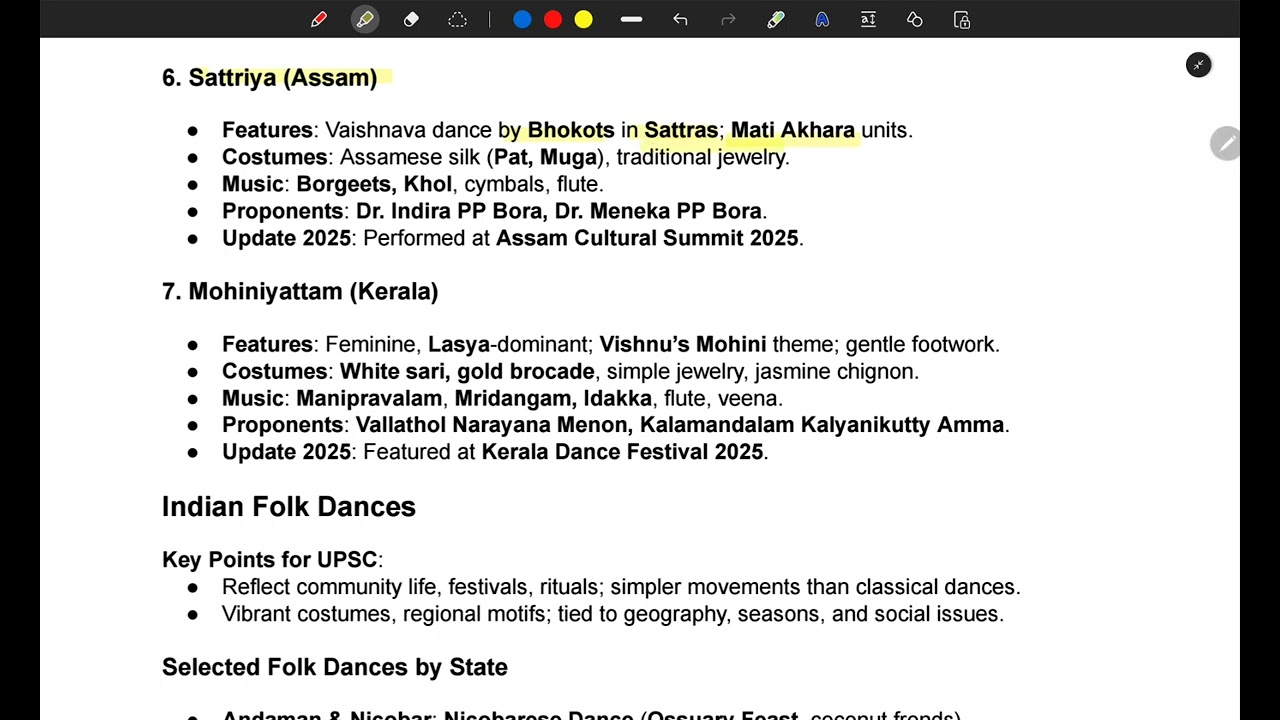Choose the blue color swatch
The image size is (1280, 720).
522,20
